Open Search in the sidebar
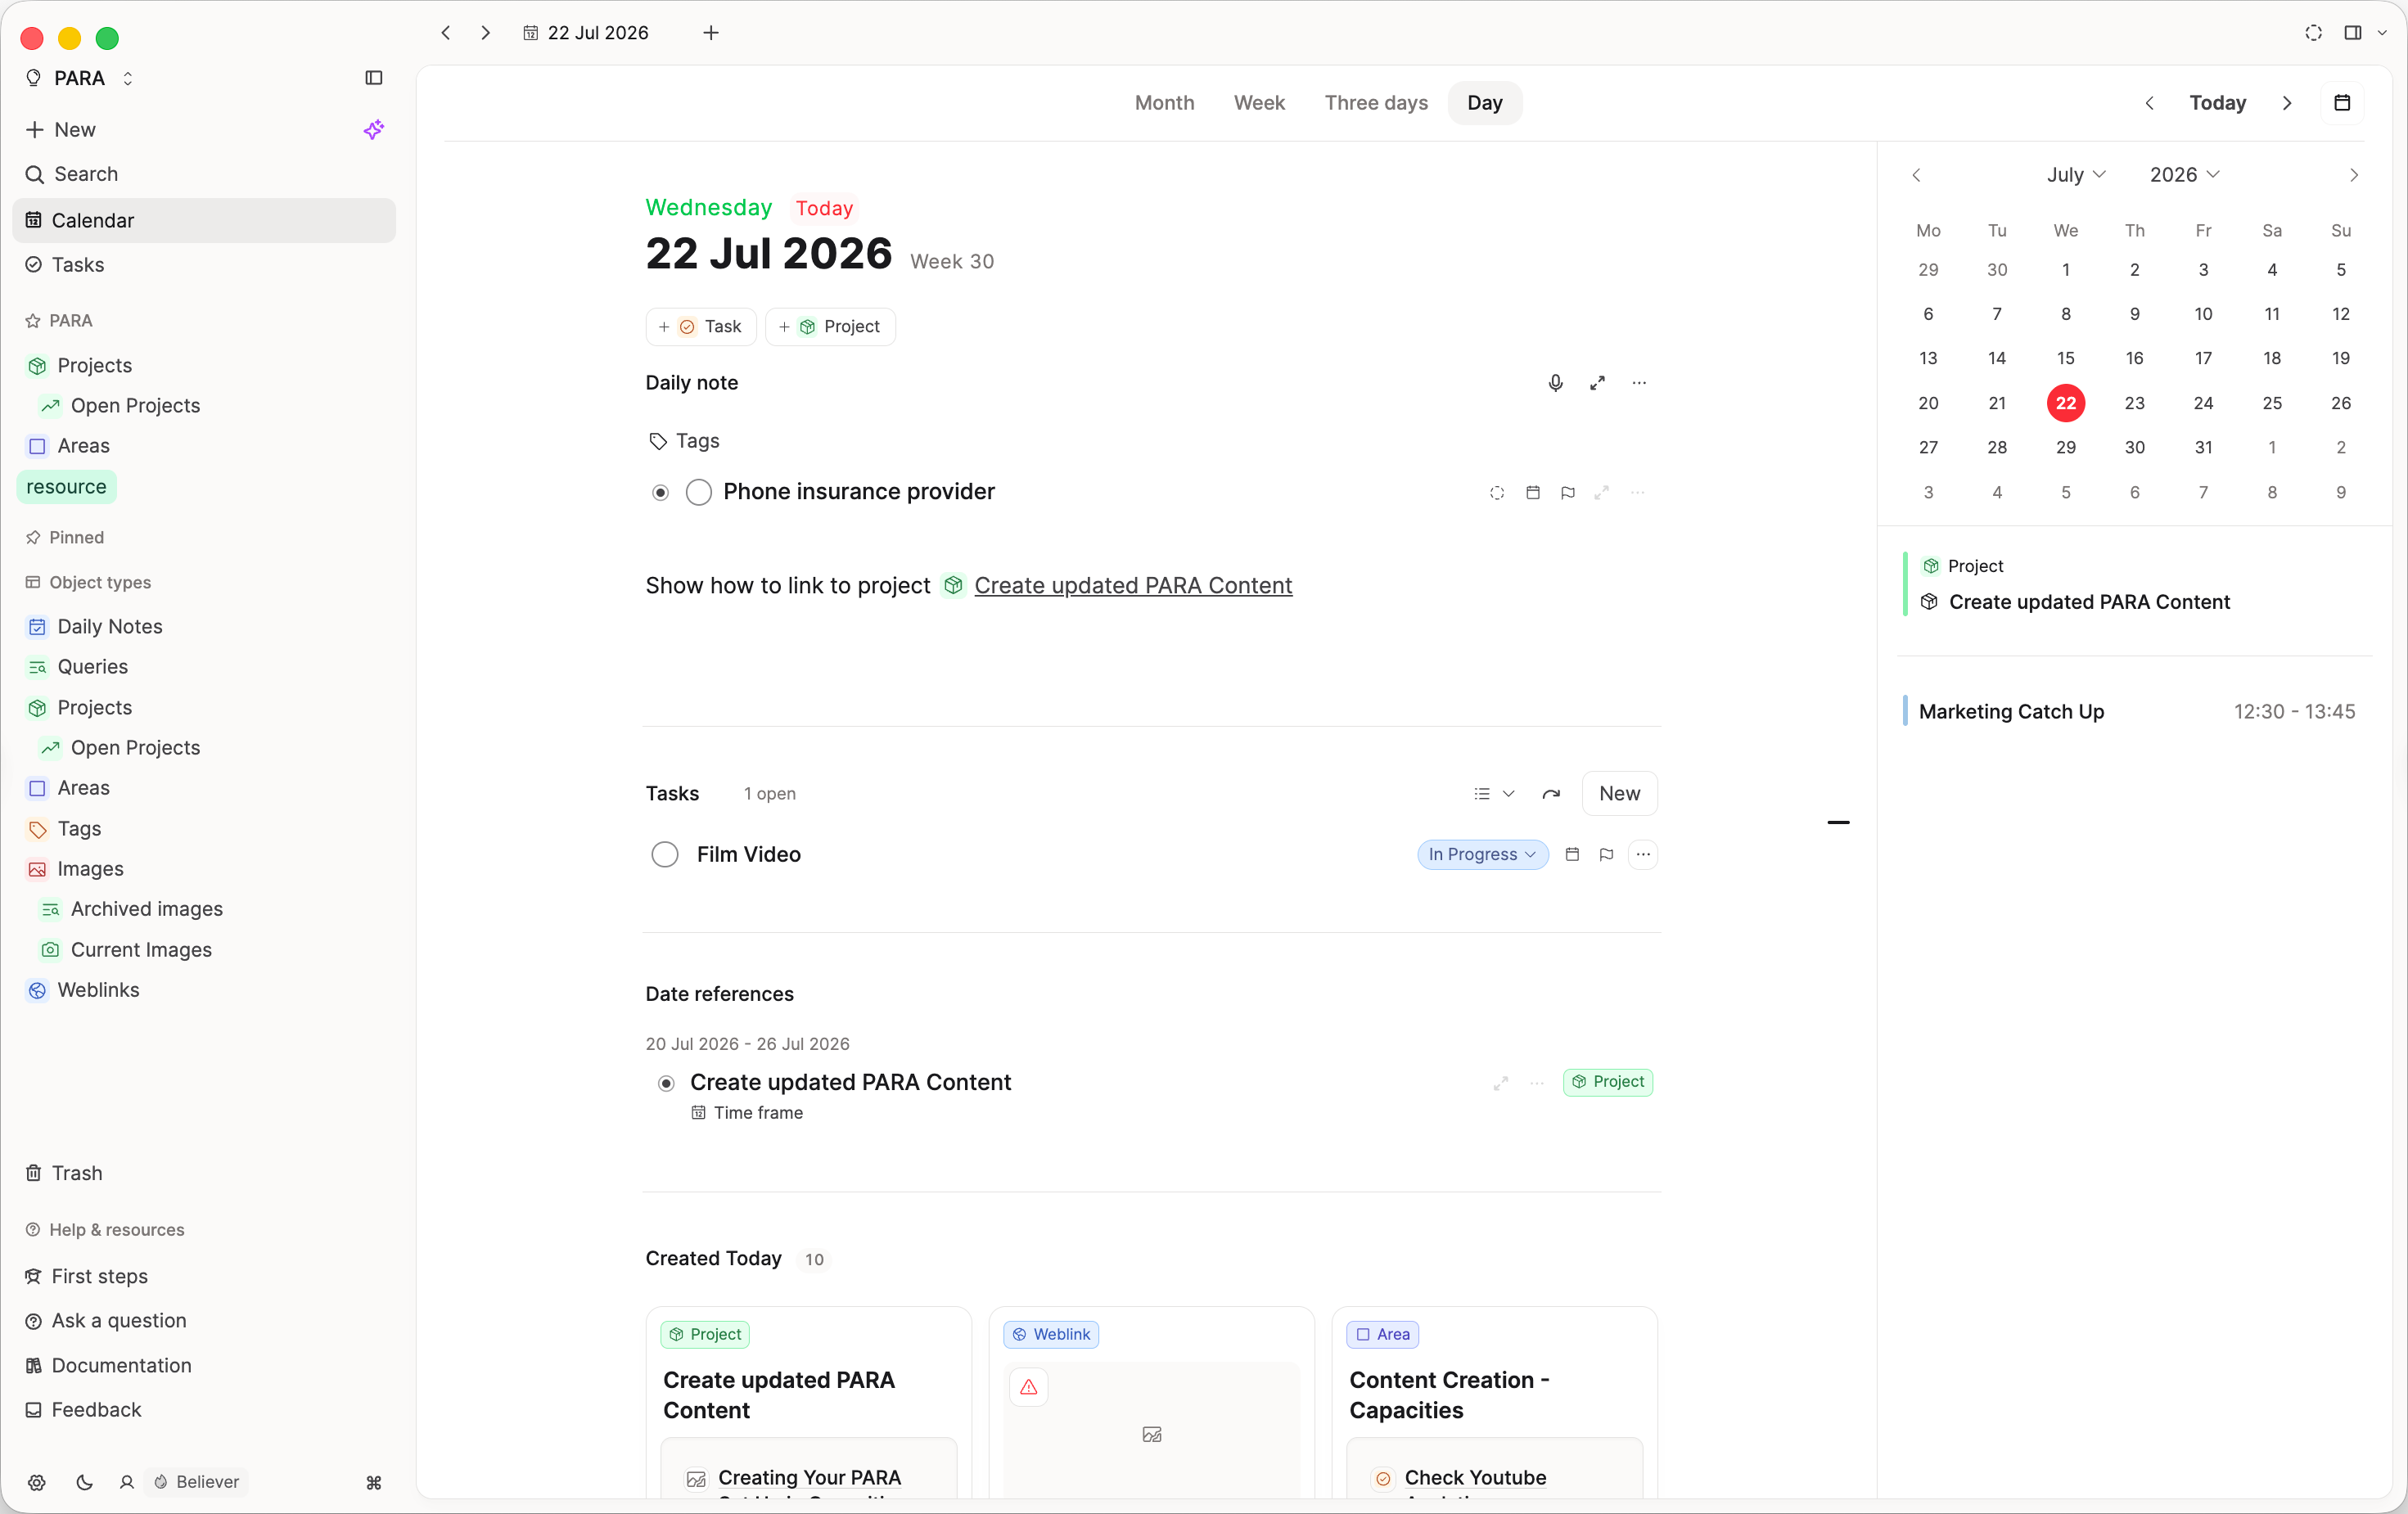Viewport: 2408px width, 1514px height. (204, 174)
